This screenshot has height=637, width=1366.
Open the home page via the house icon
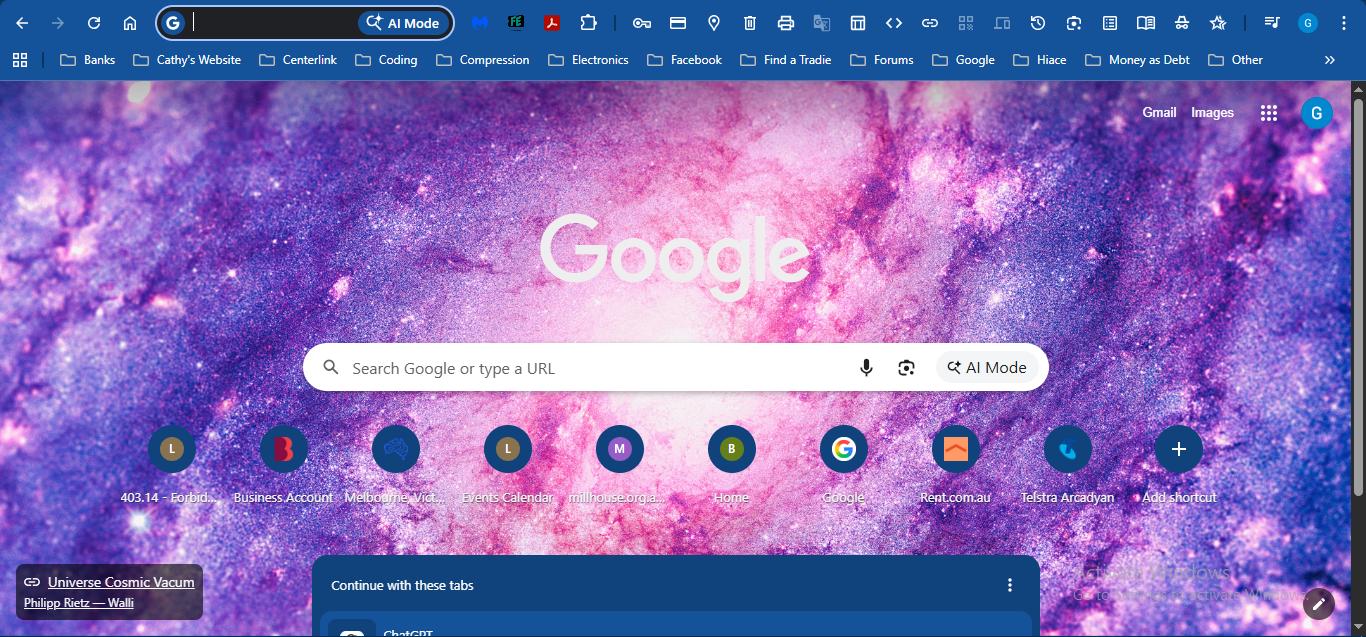[x=130, y=23]
